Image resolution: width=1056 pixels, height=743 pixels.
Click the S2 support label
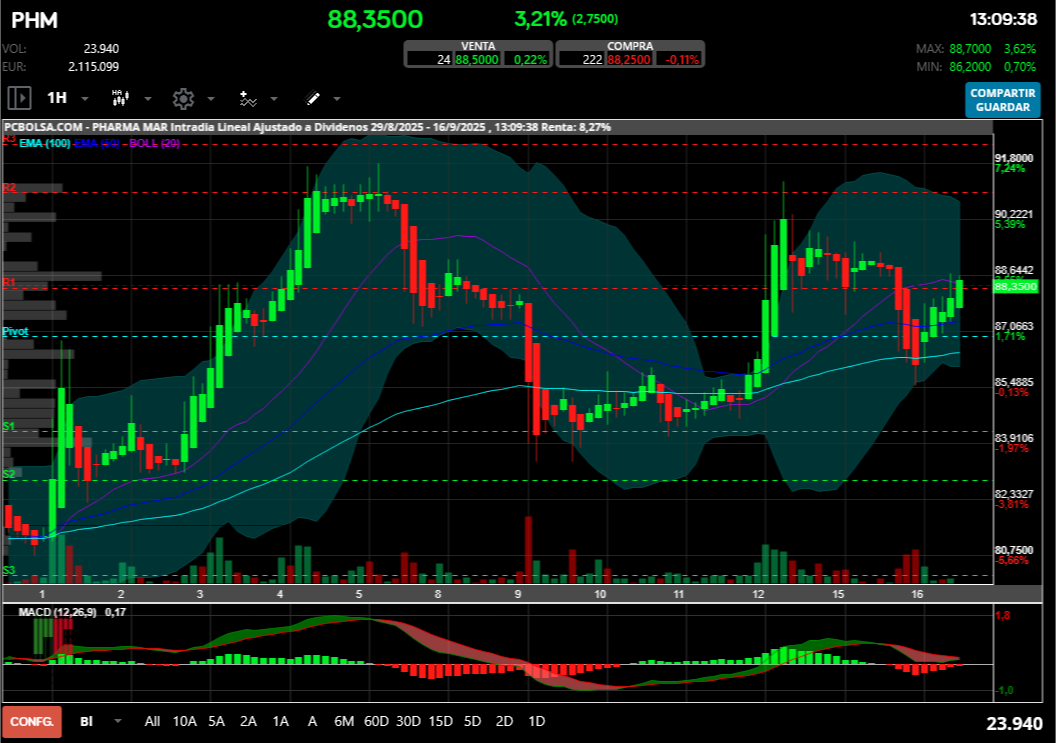(x=9, y=474)
